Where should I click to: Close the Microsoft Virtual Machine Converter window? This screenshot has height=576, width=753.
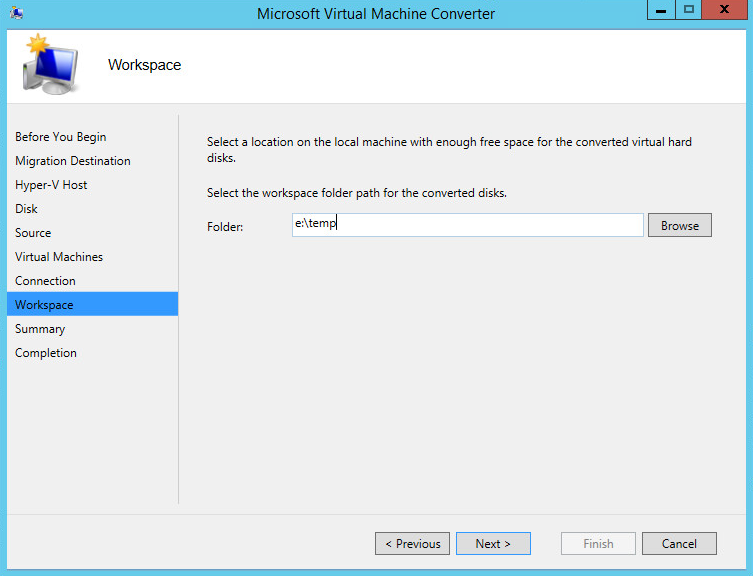724,10
